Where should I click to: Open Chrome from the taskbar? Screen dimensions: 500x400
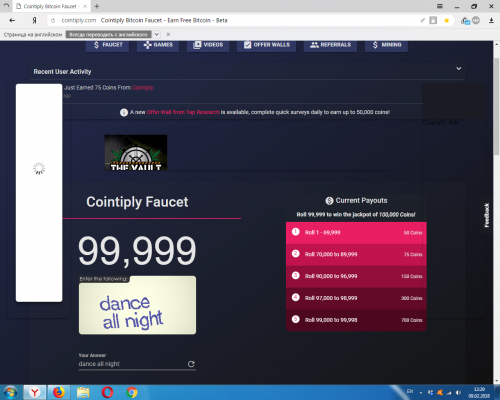tap(132, 392)
